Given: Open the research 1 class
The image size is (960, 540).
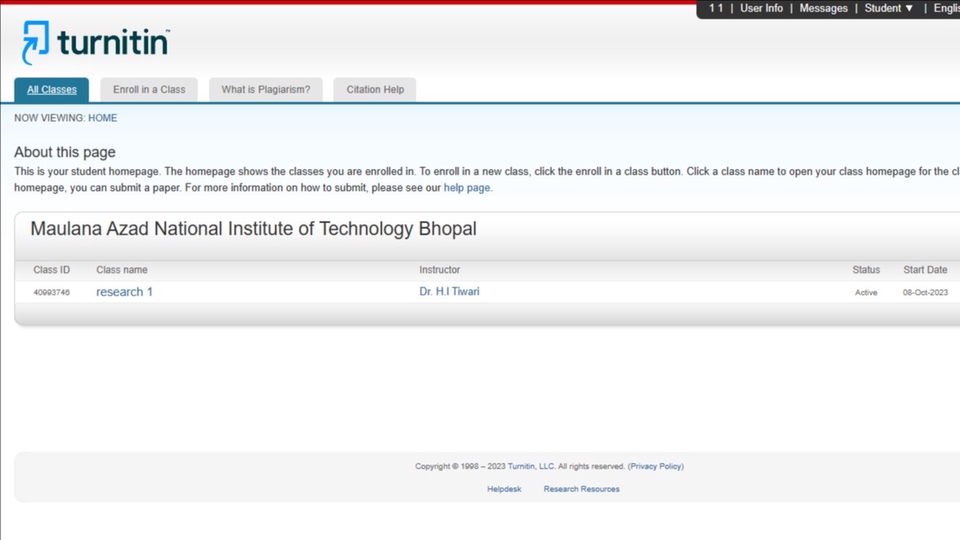Looking at the screenshot, I should tap(124, 292).
